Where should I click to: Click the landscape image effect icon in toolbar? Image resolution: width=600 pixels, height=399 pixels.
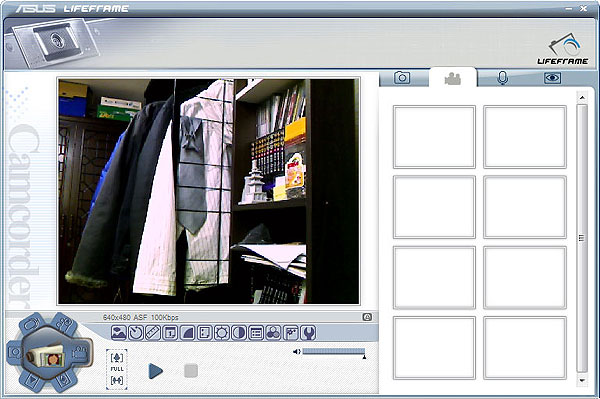click(119, 333)
